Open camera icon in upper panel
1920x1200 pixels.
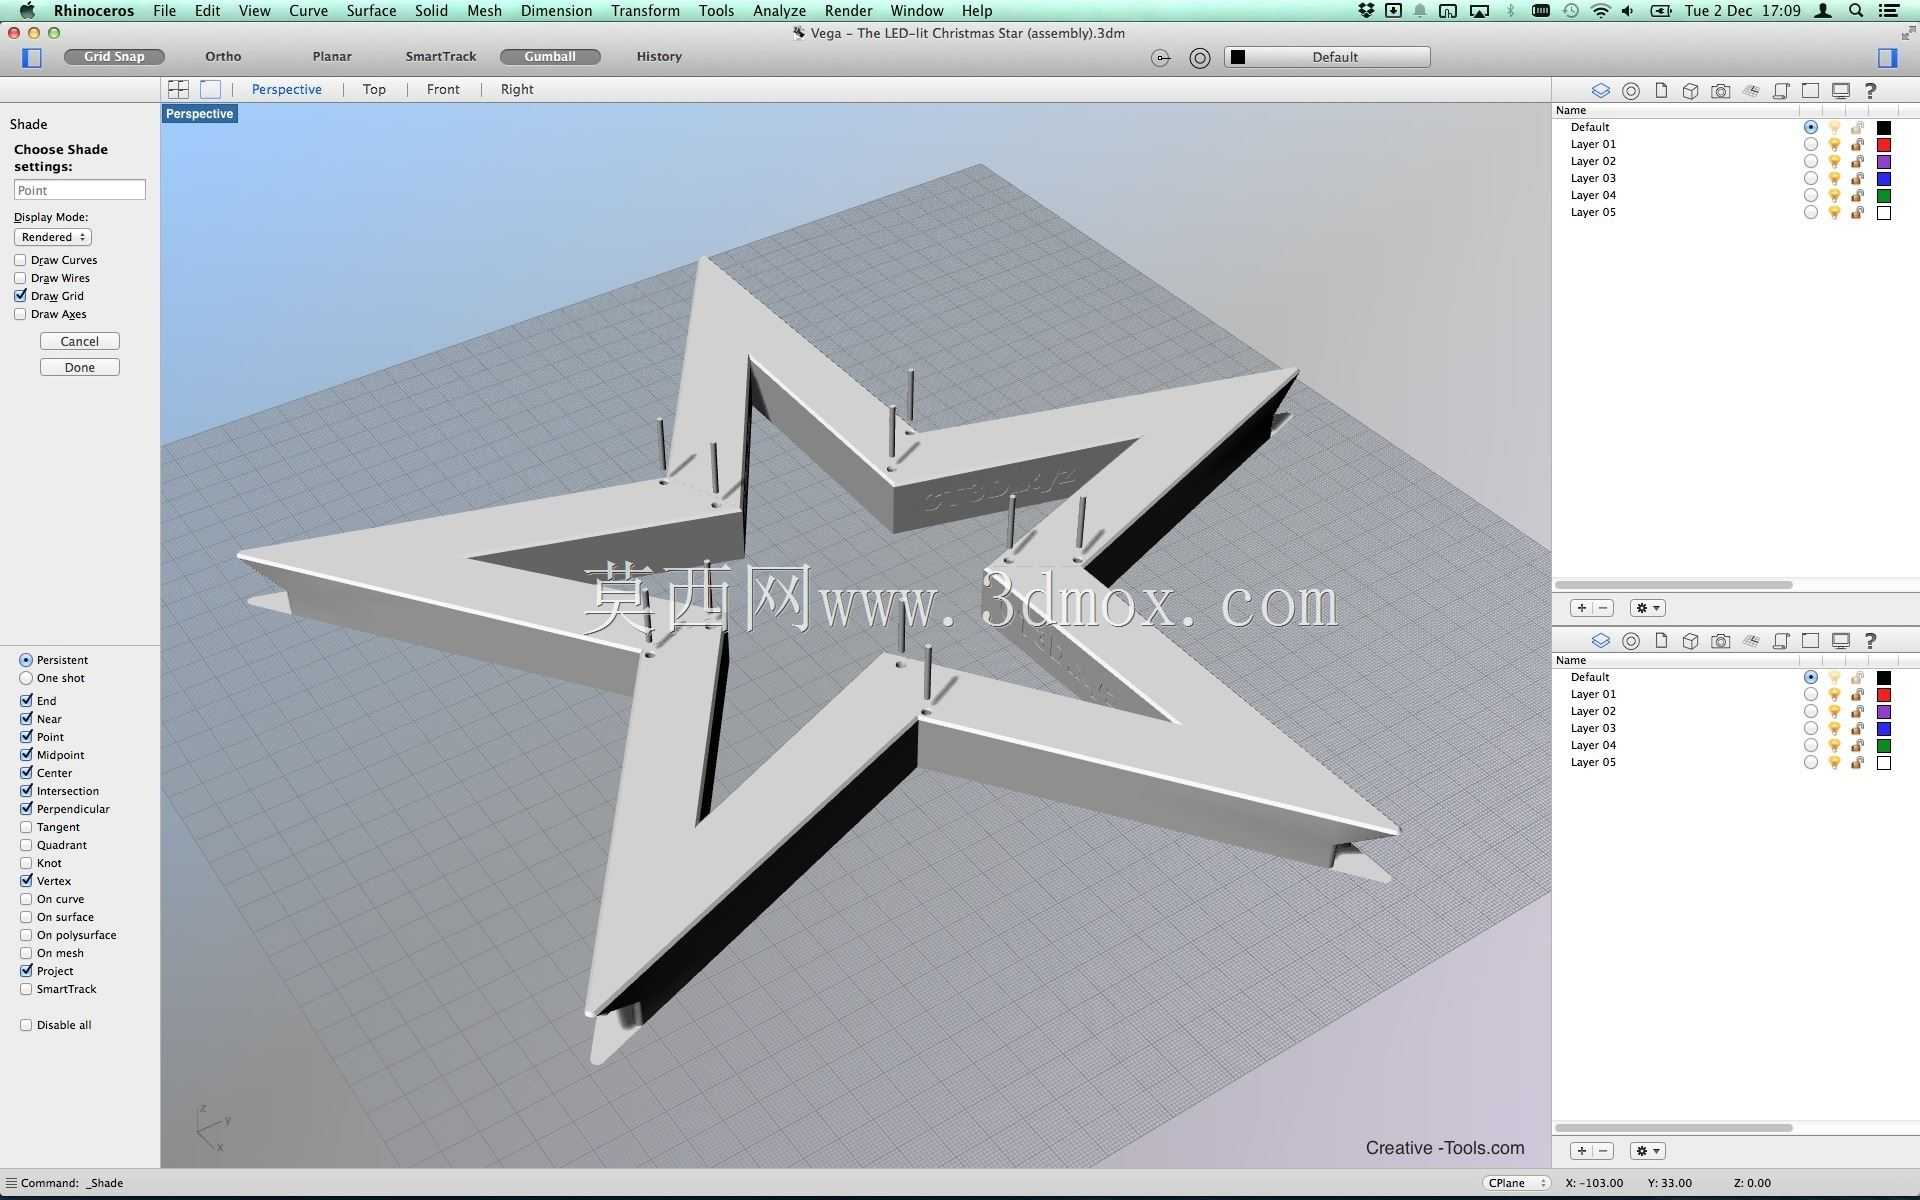click(x=1720, y=91)
